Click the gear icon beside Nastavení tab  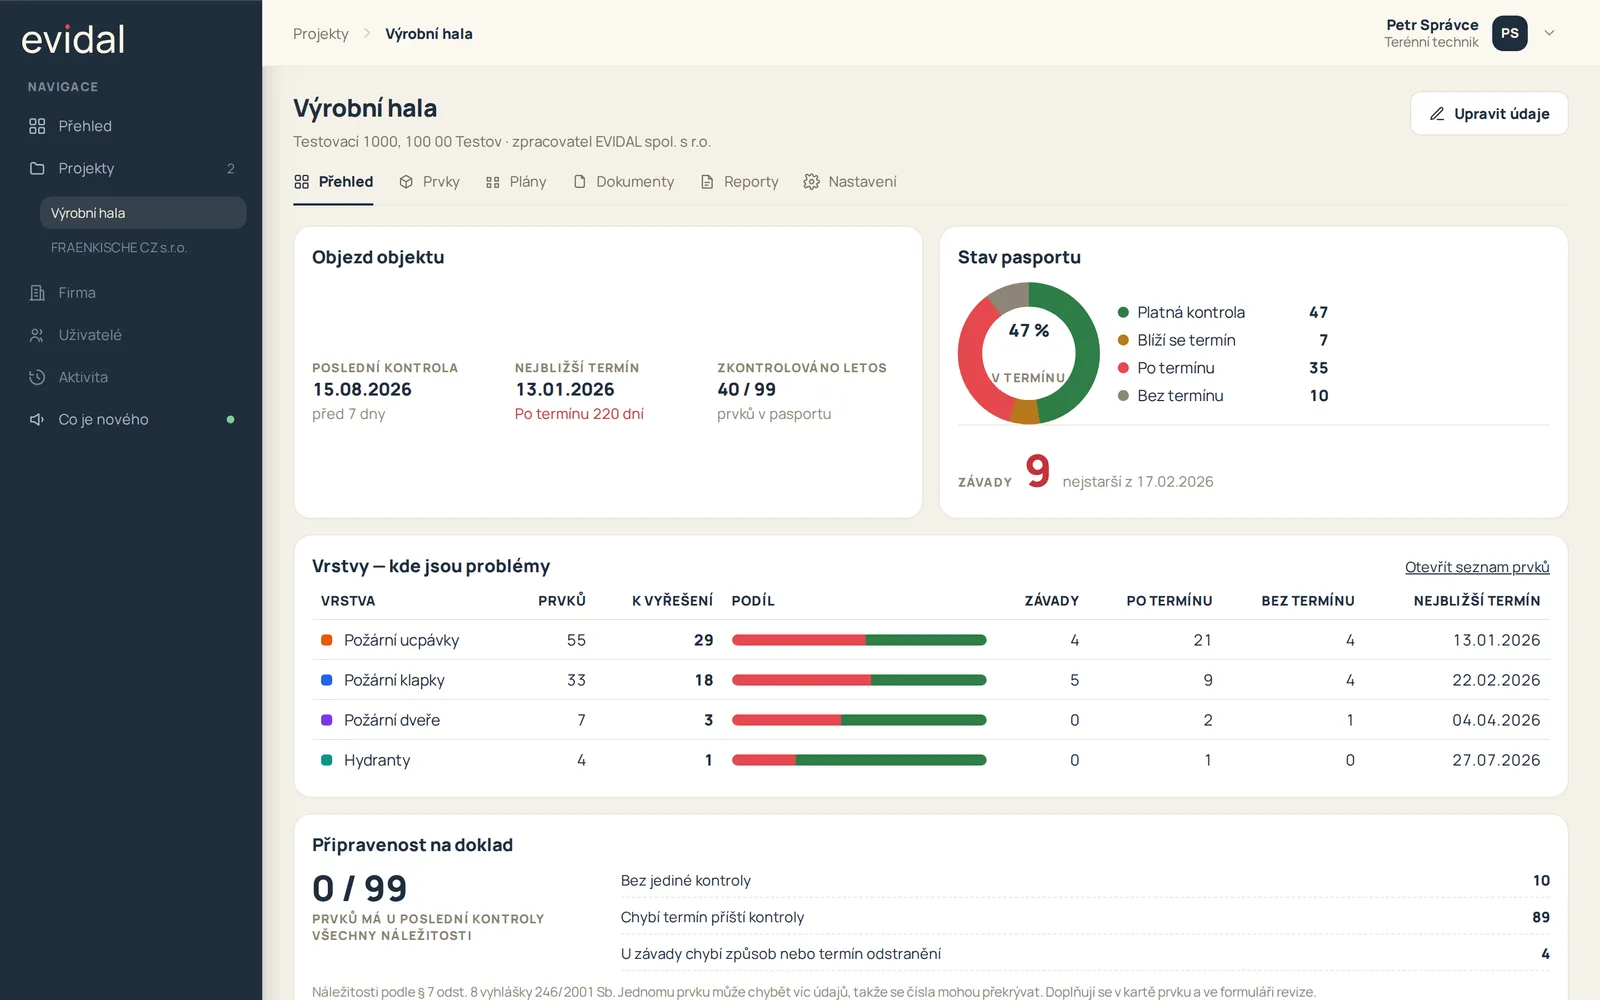coord(811,182)
